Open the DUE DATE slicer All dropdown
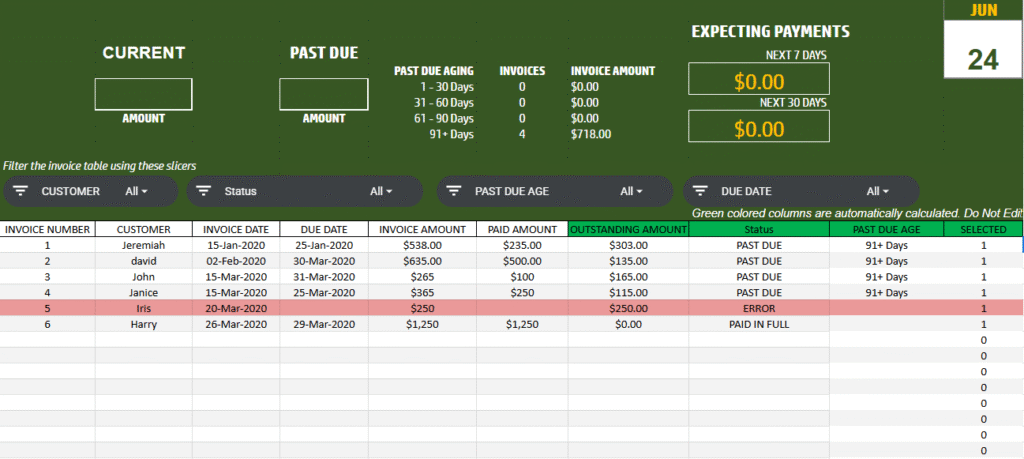 pyautogui.click(x=878, y=191)
